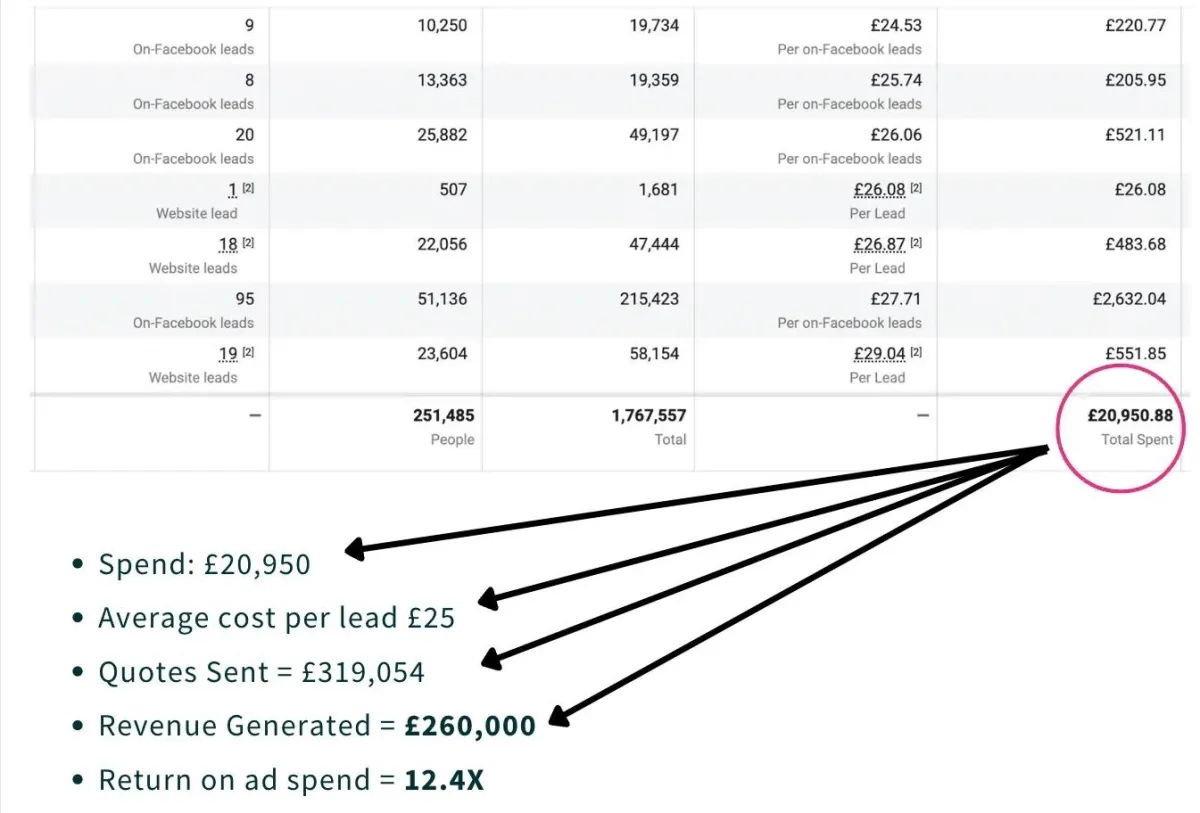Click the Average cost per lead £25 bullet
The height and width of the screenshot is (813, 1200).
276,618
